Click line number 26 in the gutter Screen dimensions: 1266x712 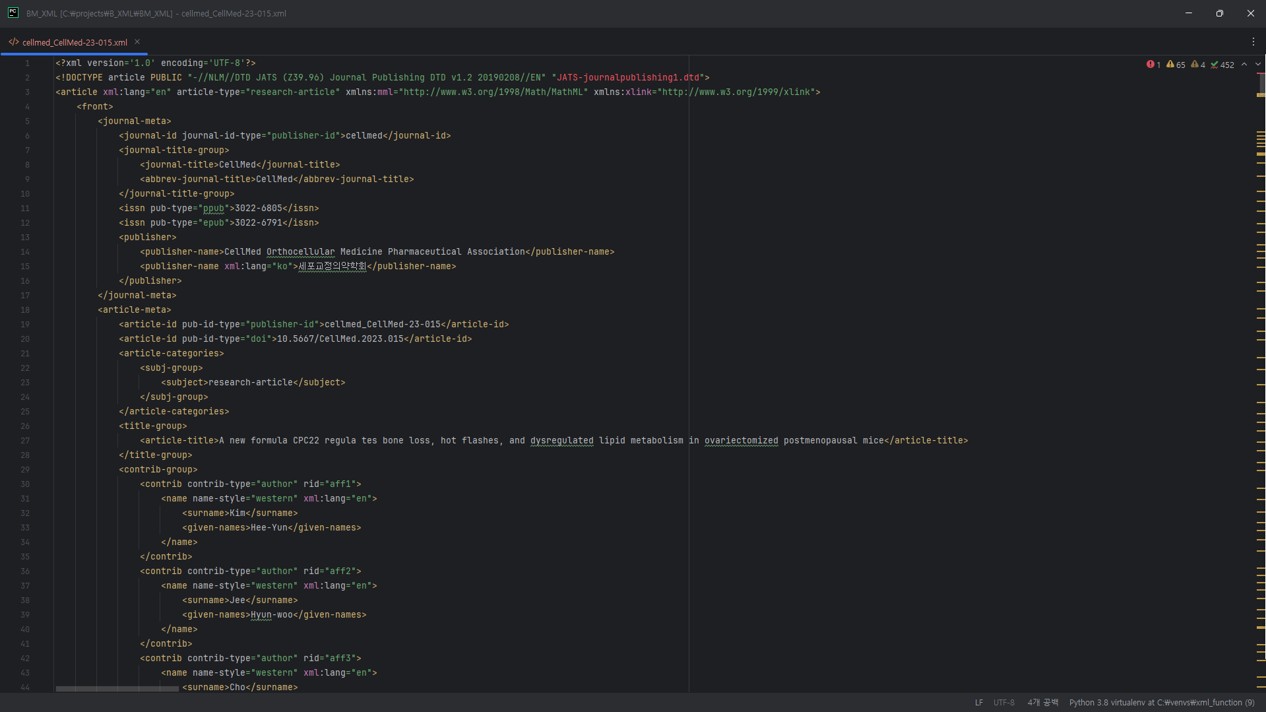pyautogui.click(x=25, y=426)
